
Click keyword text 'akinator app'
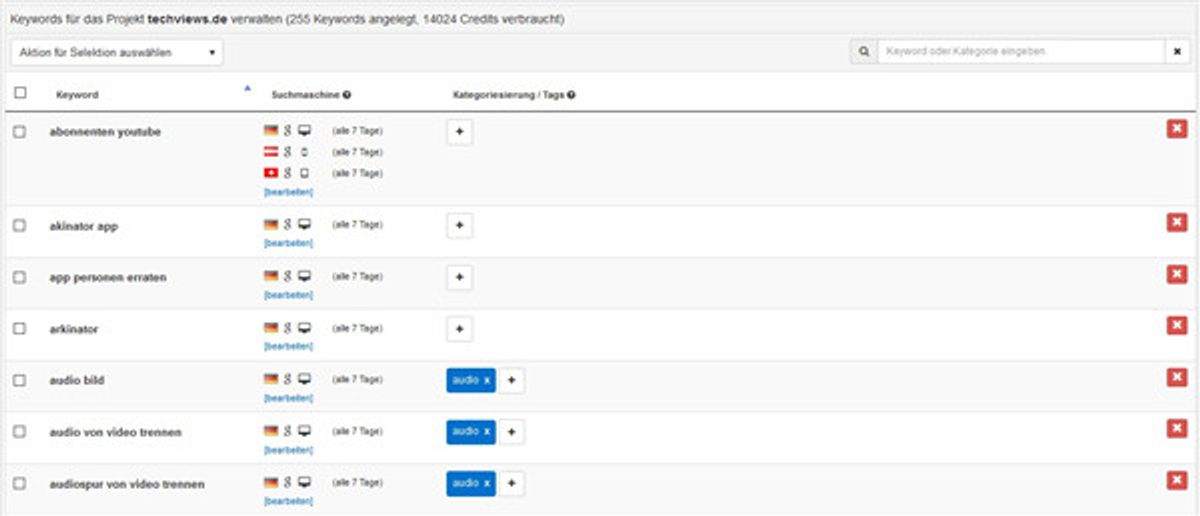(83, 226)
